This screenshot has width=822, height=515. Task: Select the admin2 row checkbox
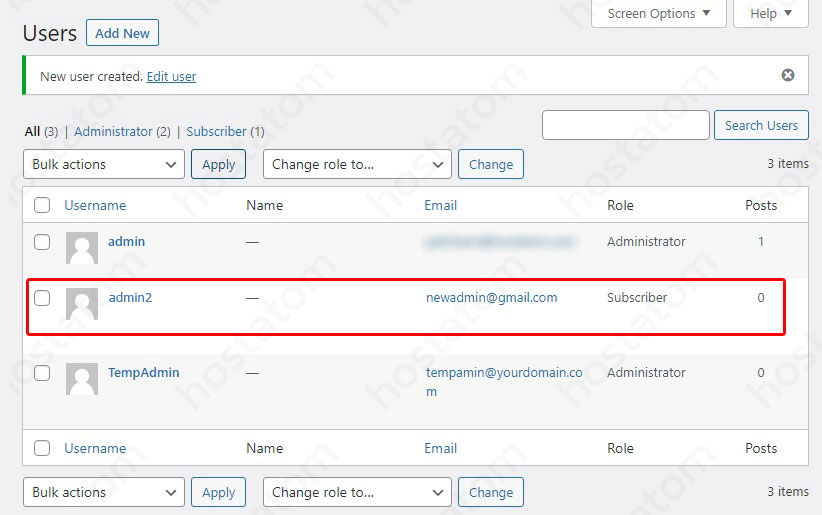pos(42,298)
